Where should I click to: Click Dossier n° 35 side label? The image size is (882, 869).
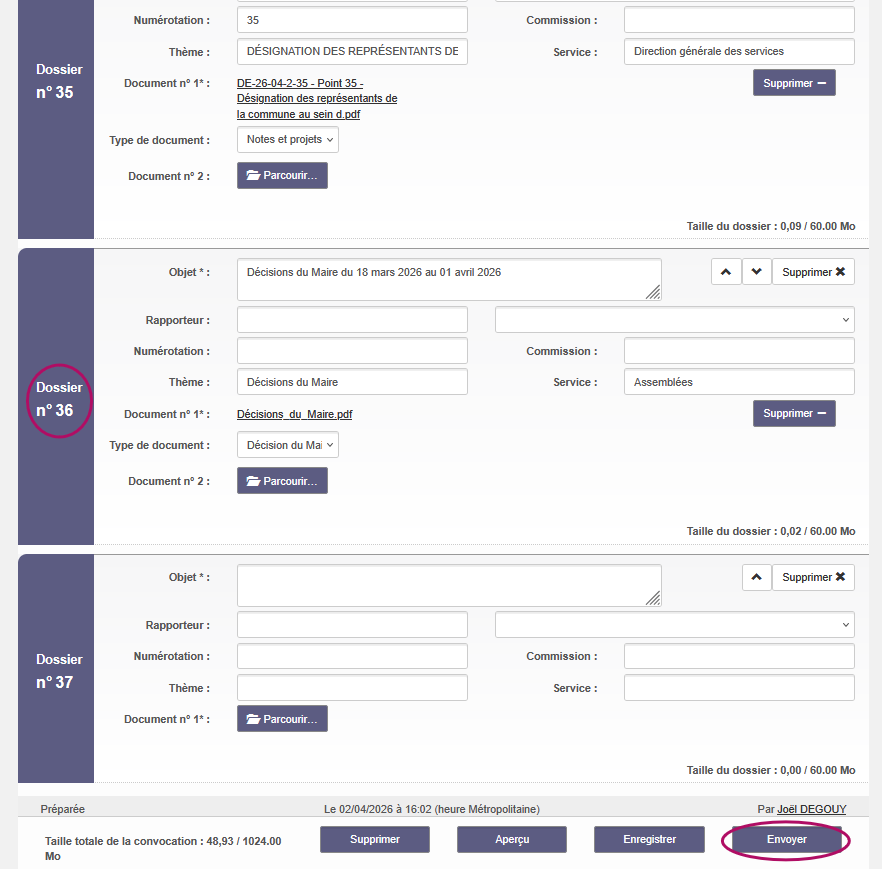pos(59,80)
